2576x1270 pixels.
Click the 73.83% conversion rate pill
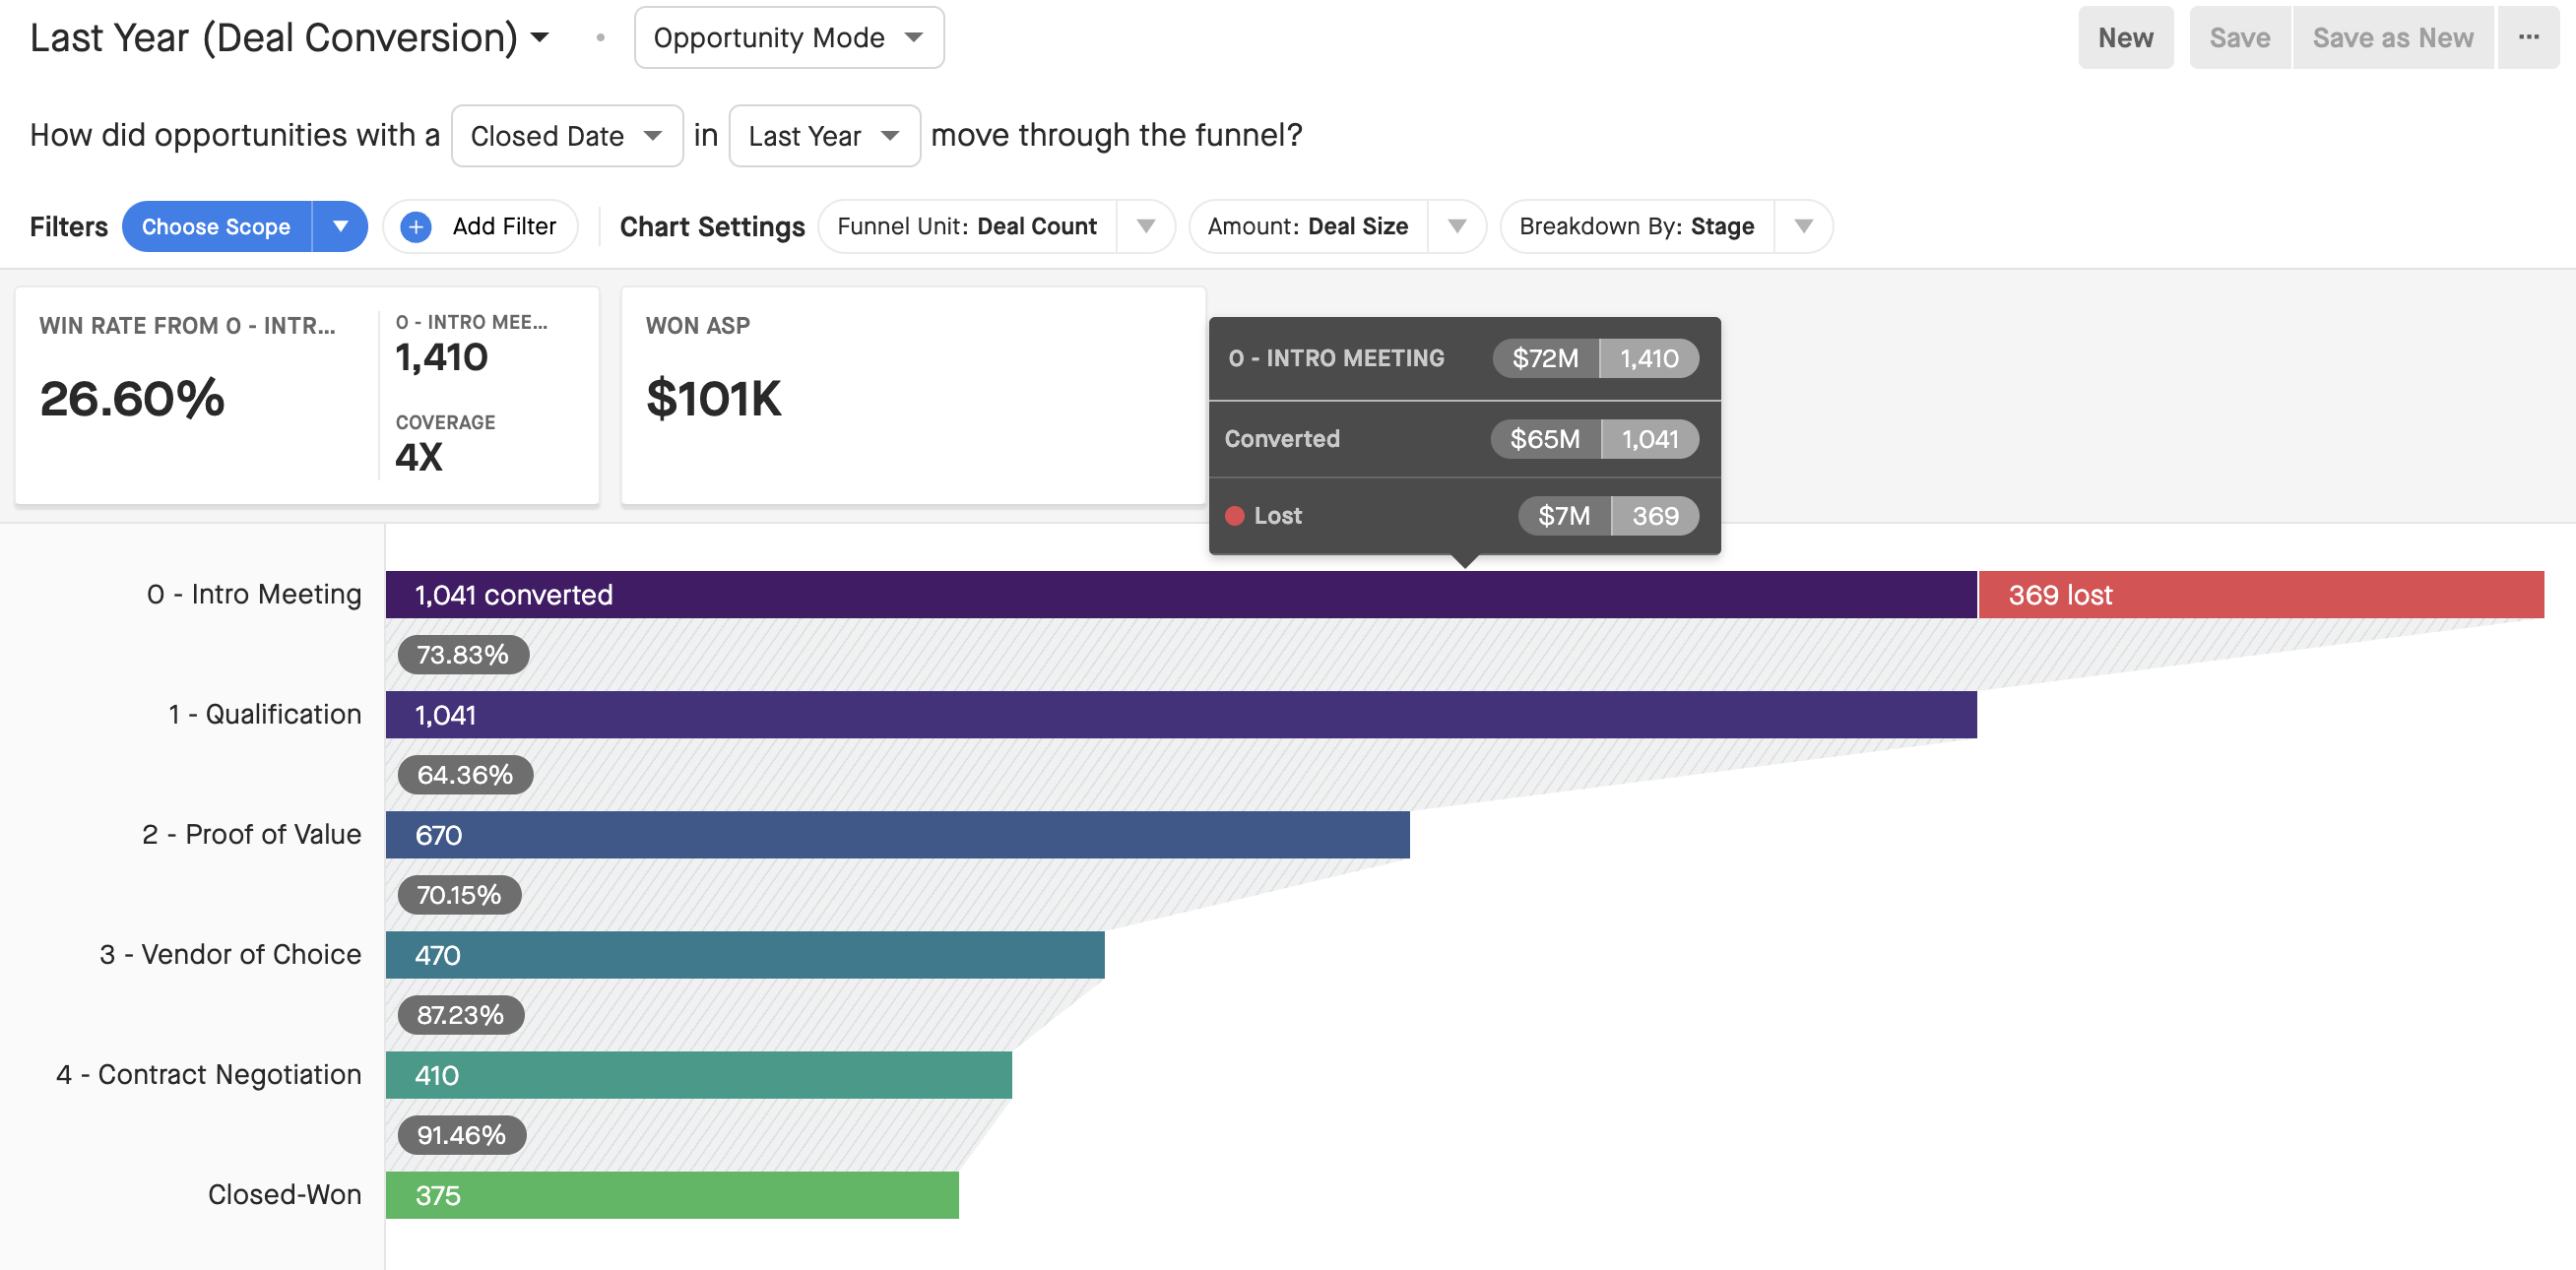(x=463, y=655)
